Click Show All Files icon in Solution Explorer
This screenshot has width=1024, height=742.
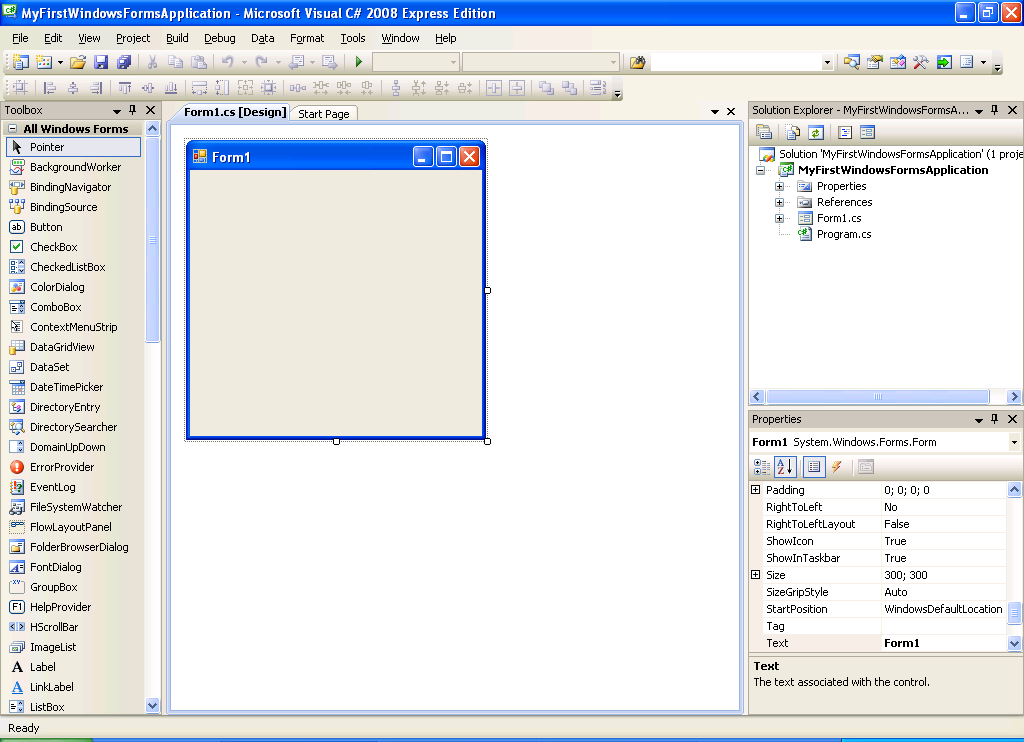point(793,133)
